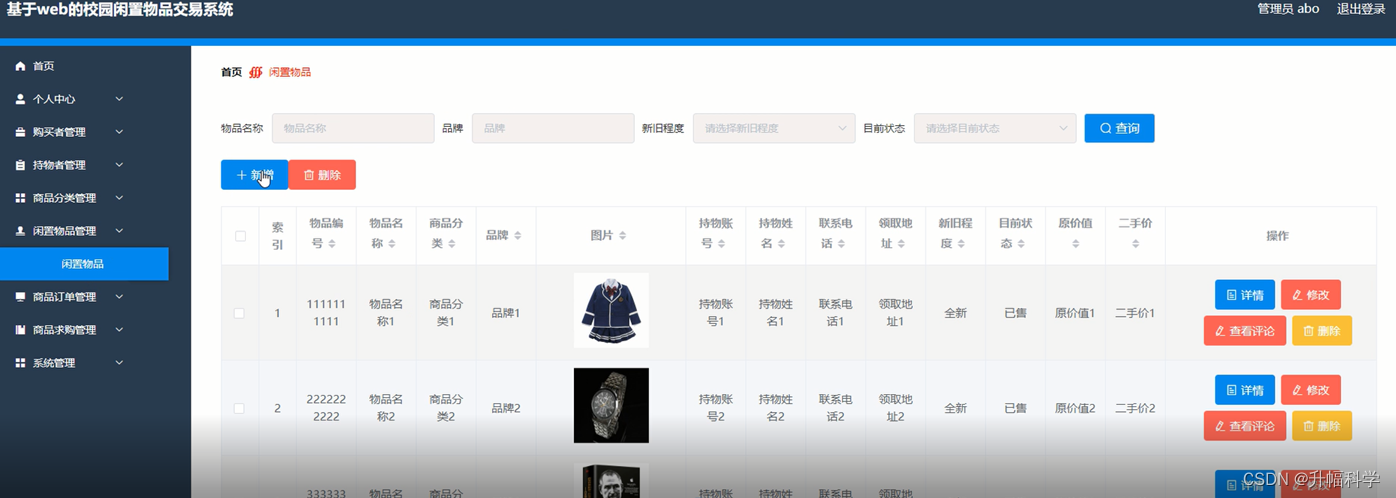This screenshot has width=1396, height=498.
Task: Click 修改 button for 物品名称2 row
Action: pos(1310,390)
